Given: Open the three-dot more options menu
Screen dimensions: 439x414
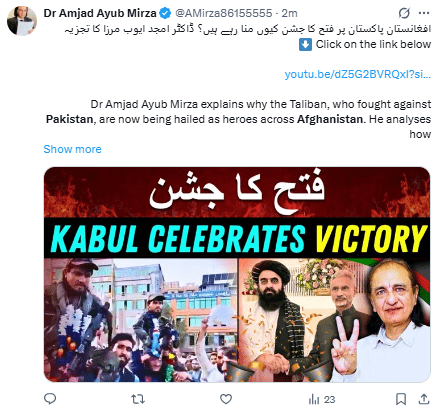Looking at the screenshot, I should pyautogui.click(x=424, y=13).
